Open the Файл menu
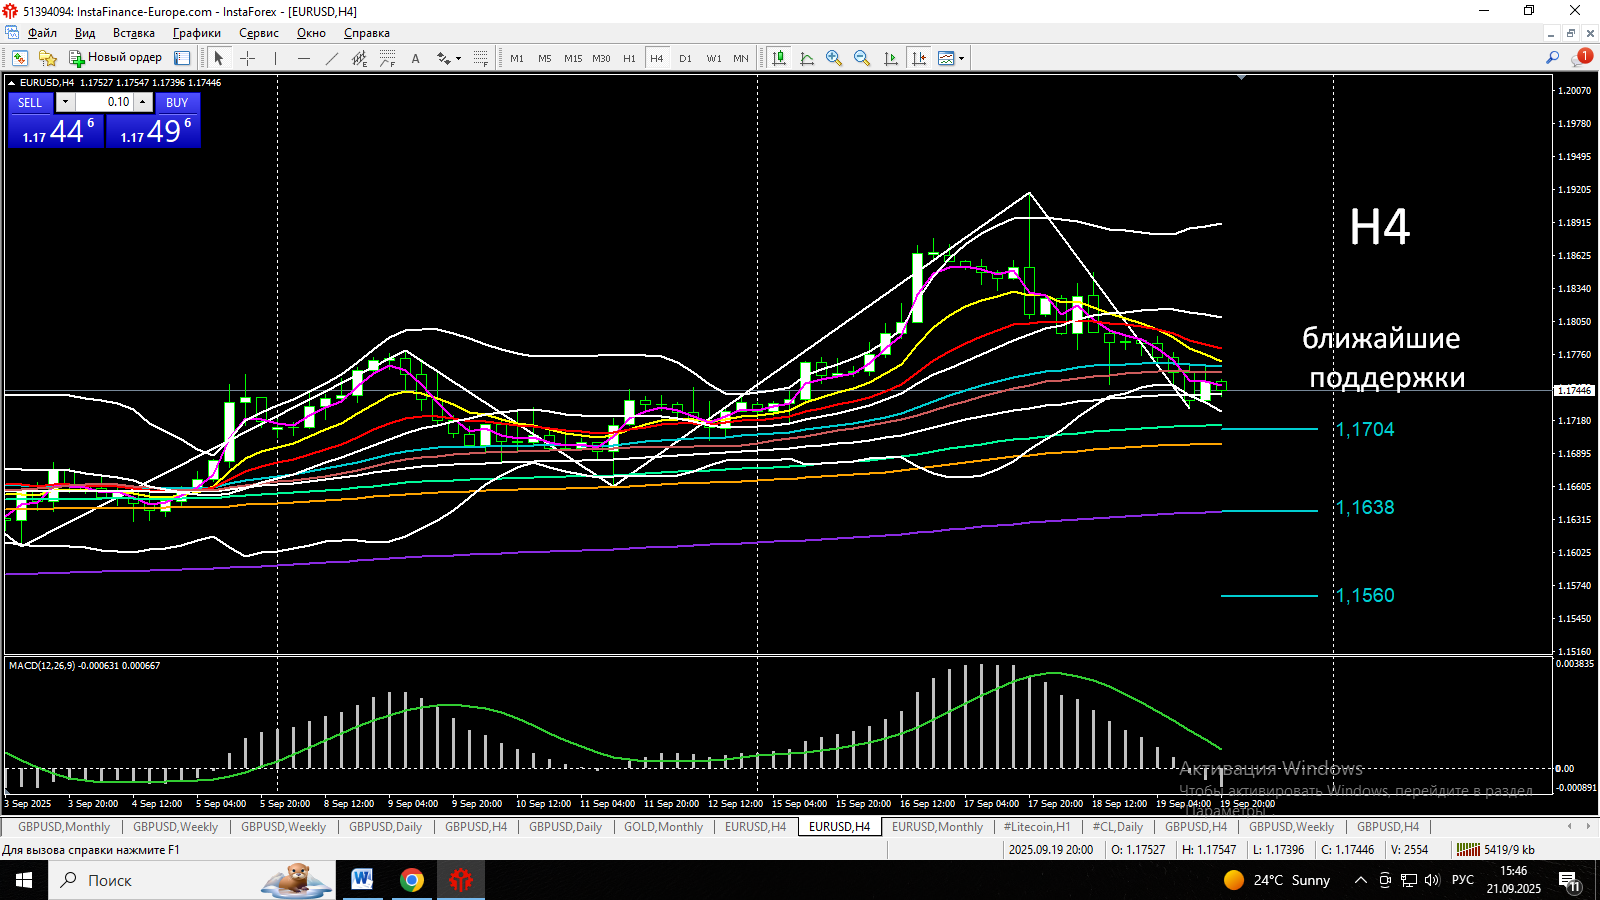 point(42,33)
